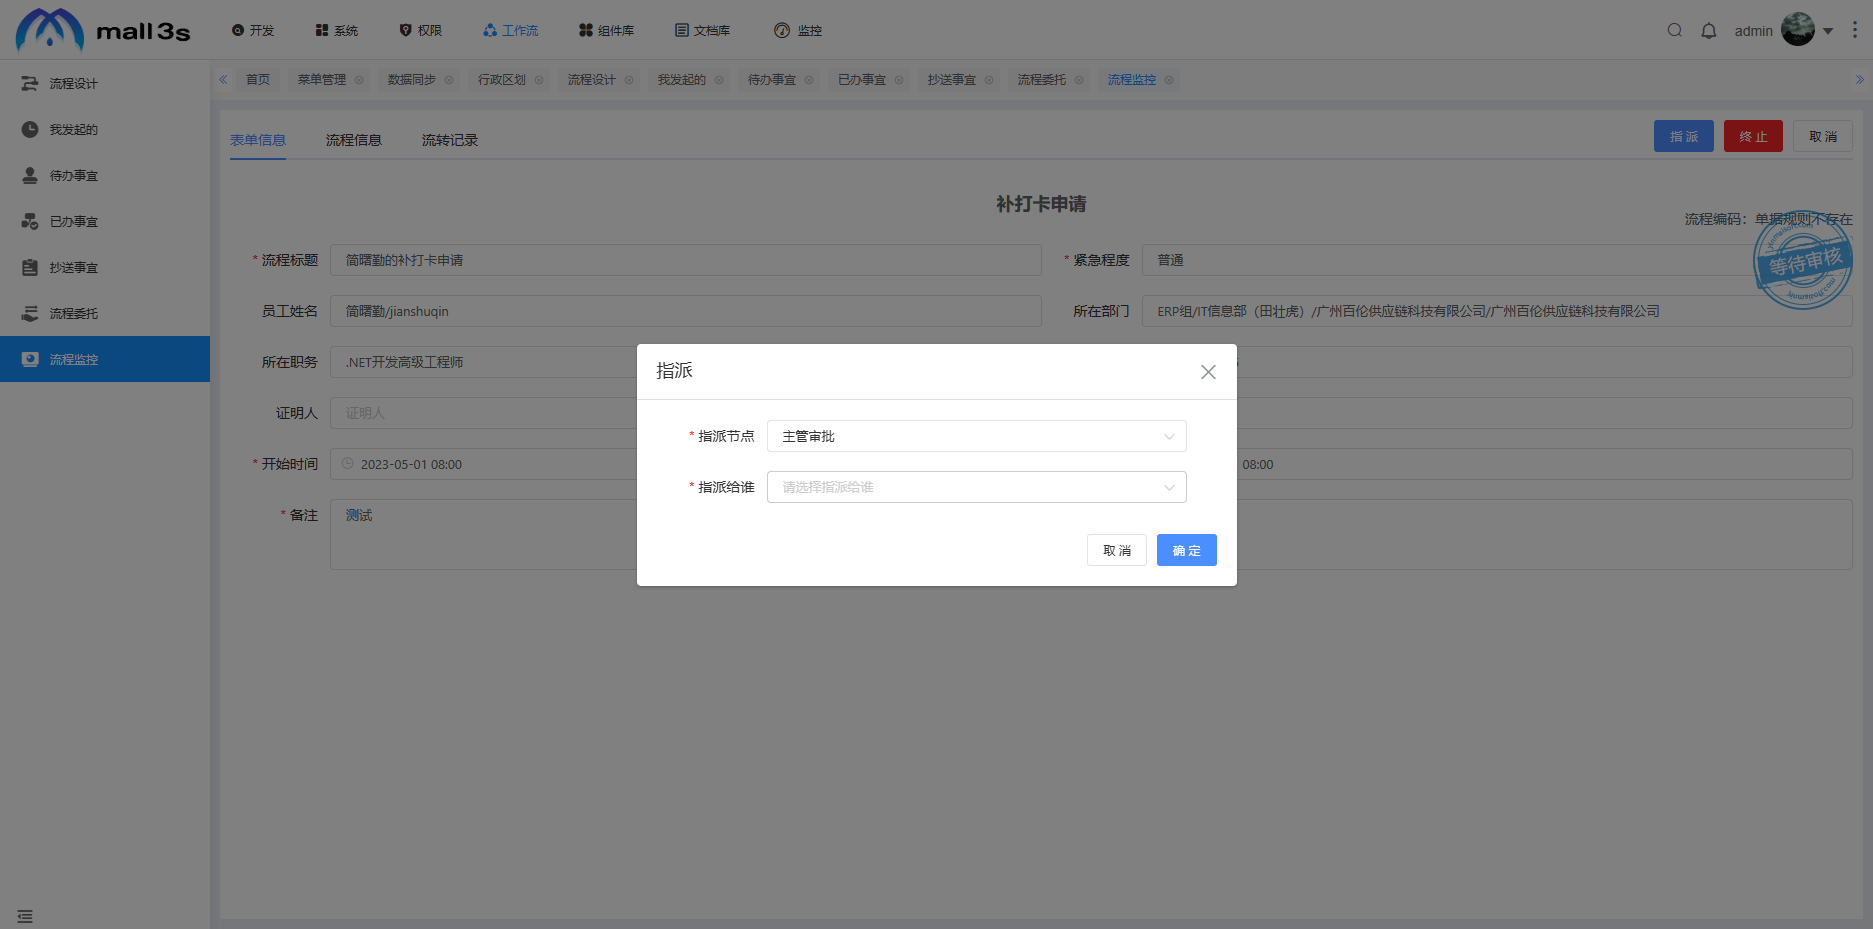Open the 系统 top menu
The height and width of the screenshot is (929, 1873).
337,31
